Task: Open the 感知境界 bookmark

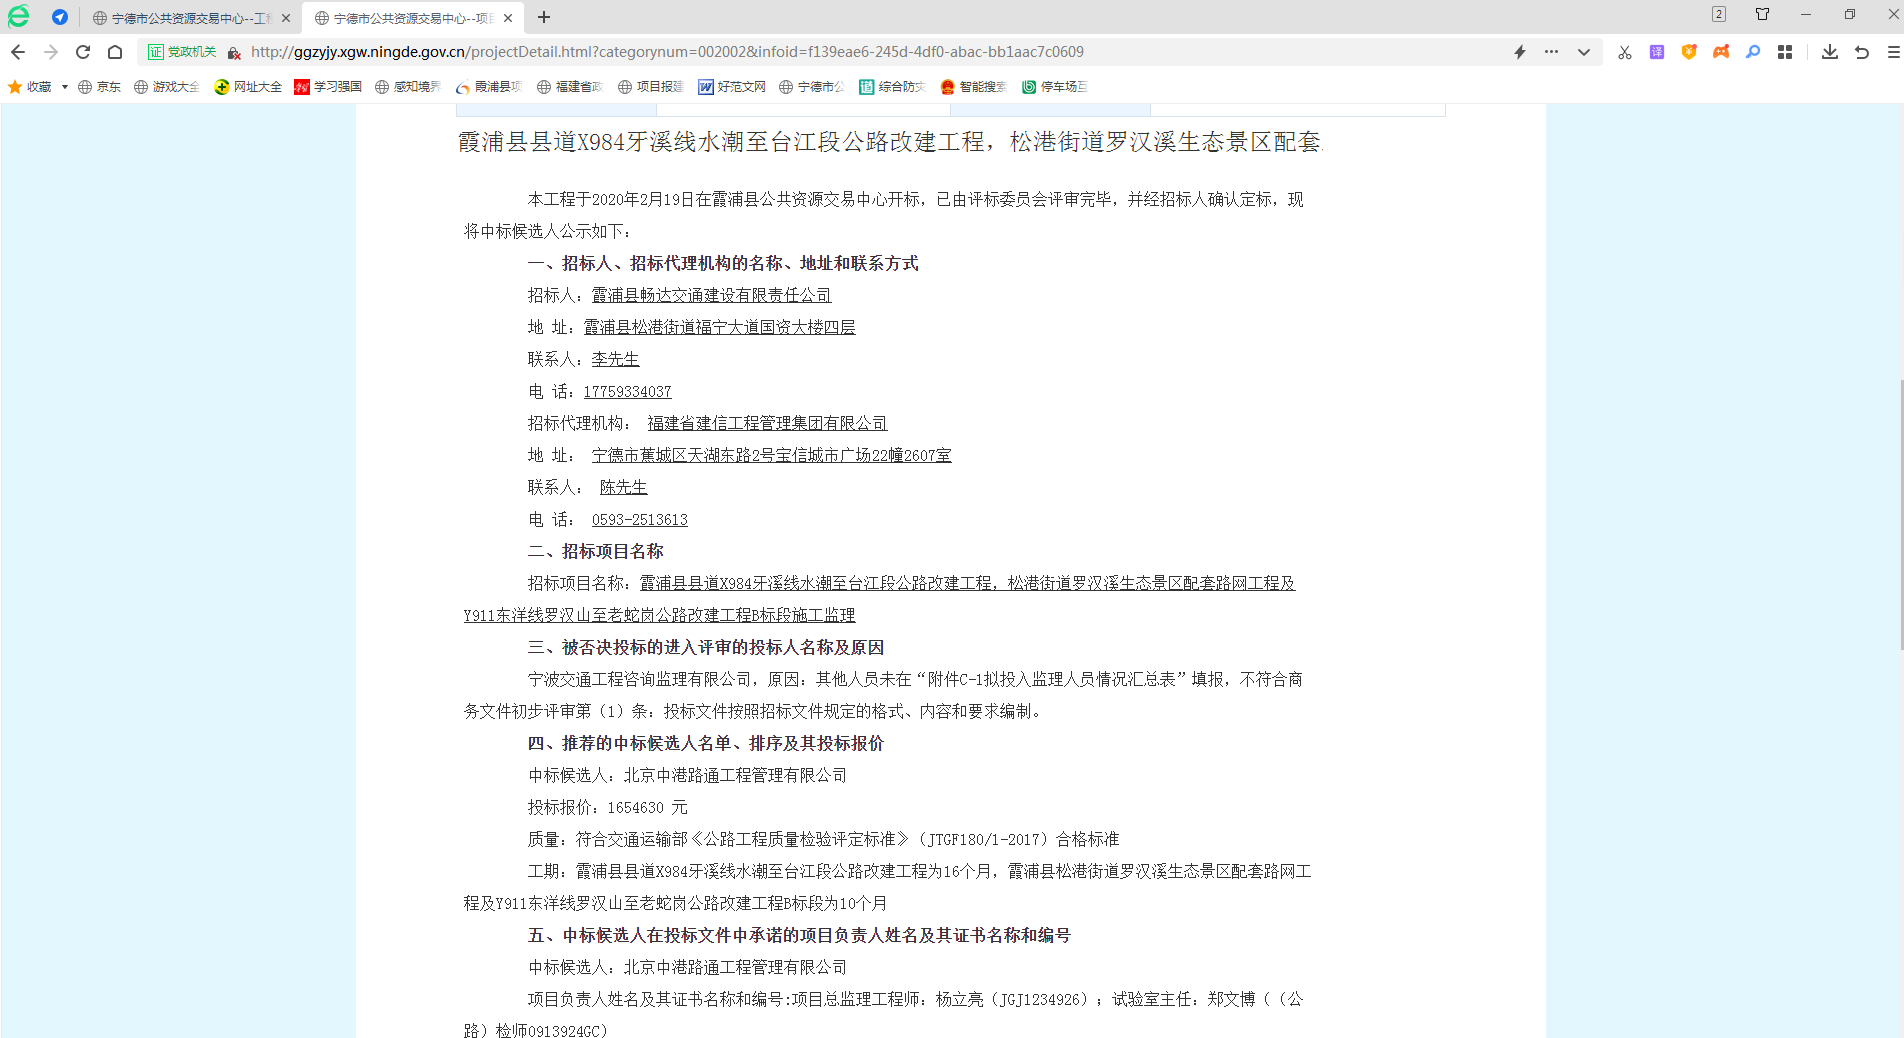Action: [x=408, y=87]
